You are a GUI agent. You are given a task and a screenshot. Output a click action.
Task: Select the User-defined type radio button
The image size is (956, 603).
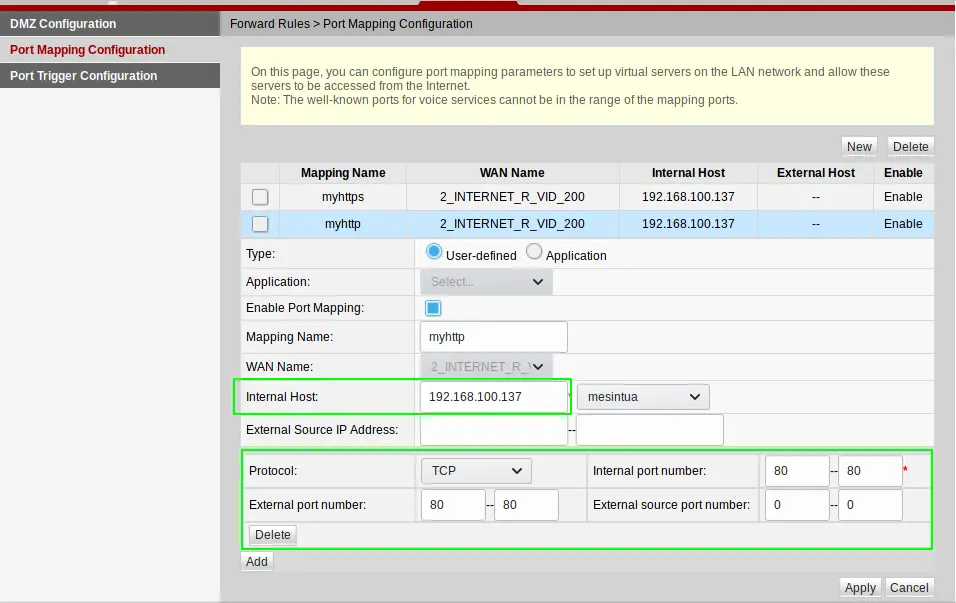pyautogui.click(x=434, y=254)
